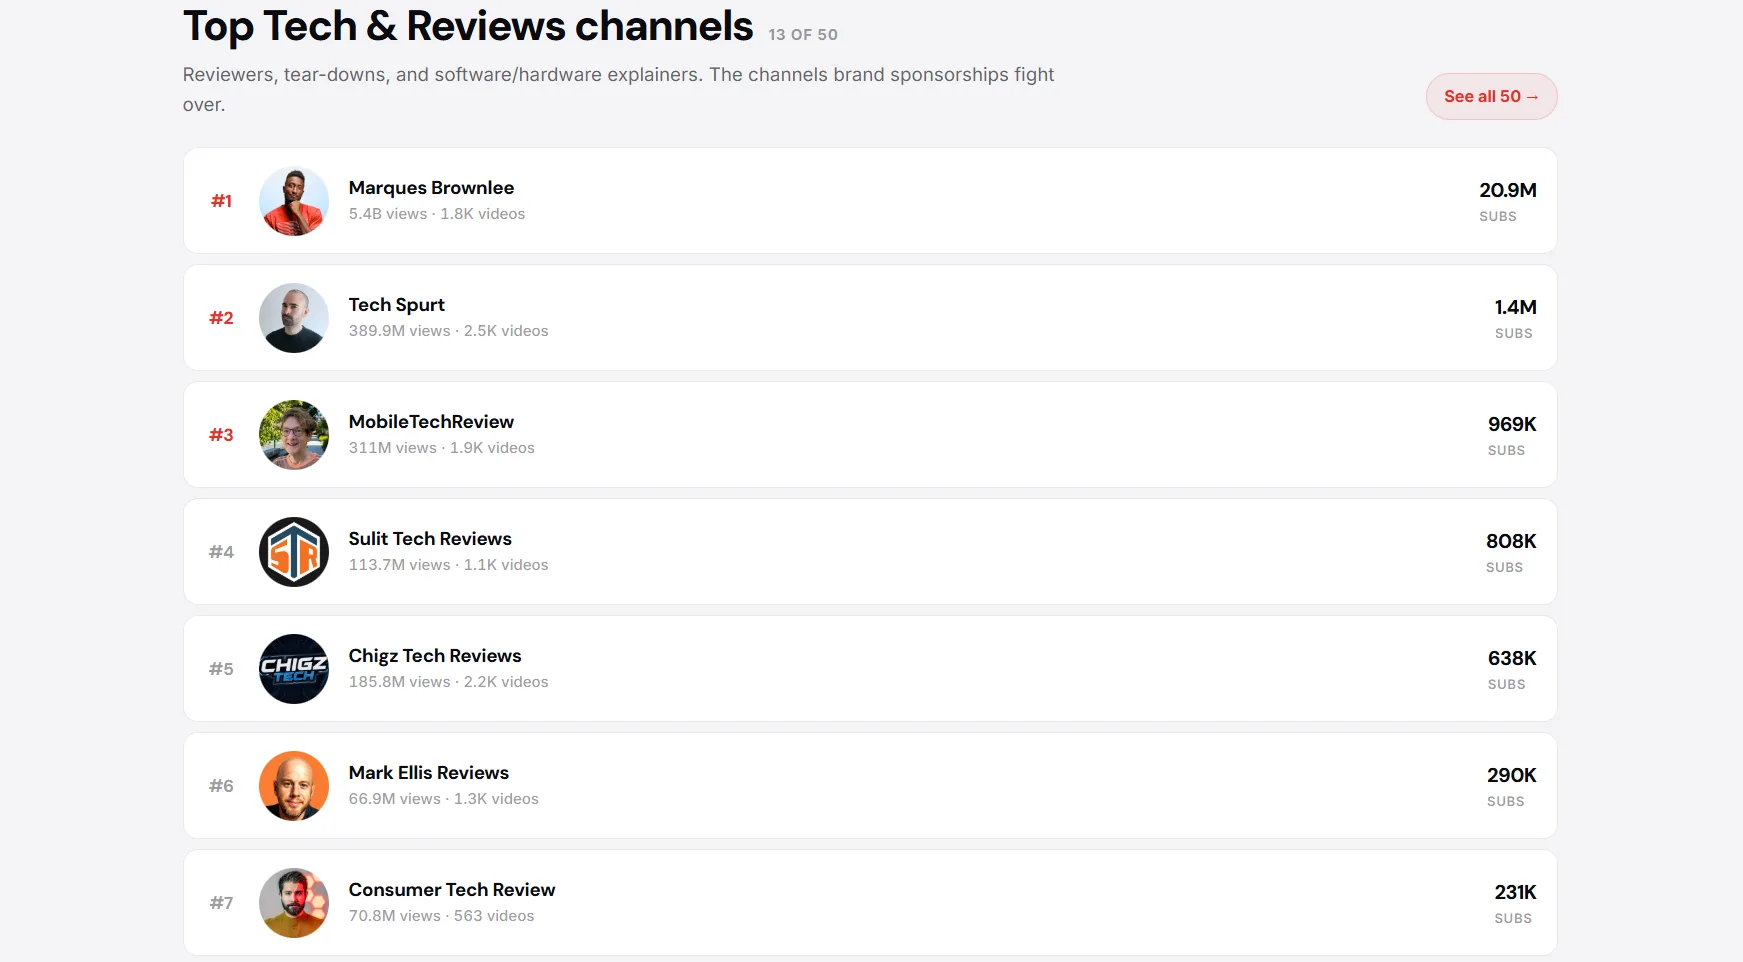This screenshot has height=962, width=1743.
Task: Open the Chigz Tech Reviews channel name
Action: tap(435, 656)
